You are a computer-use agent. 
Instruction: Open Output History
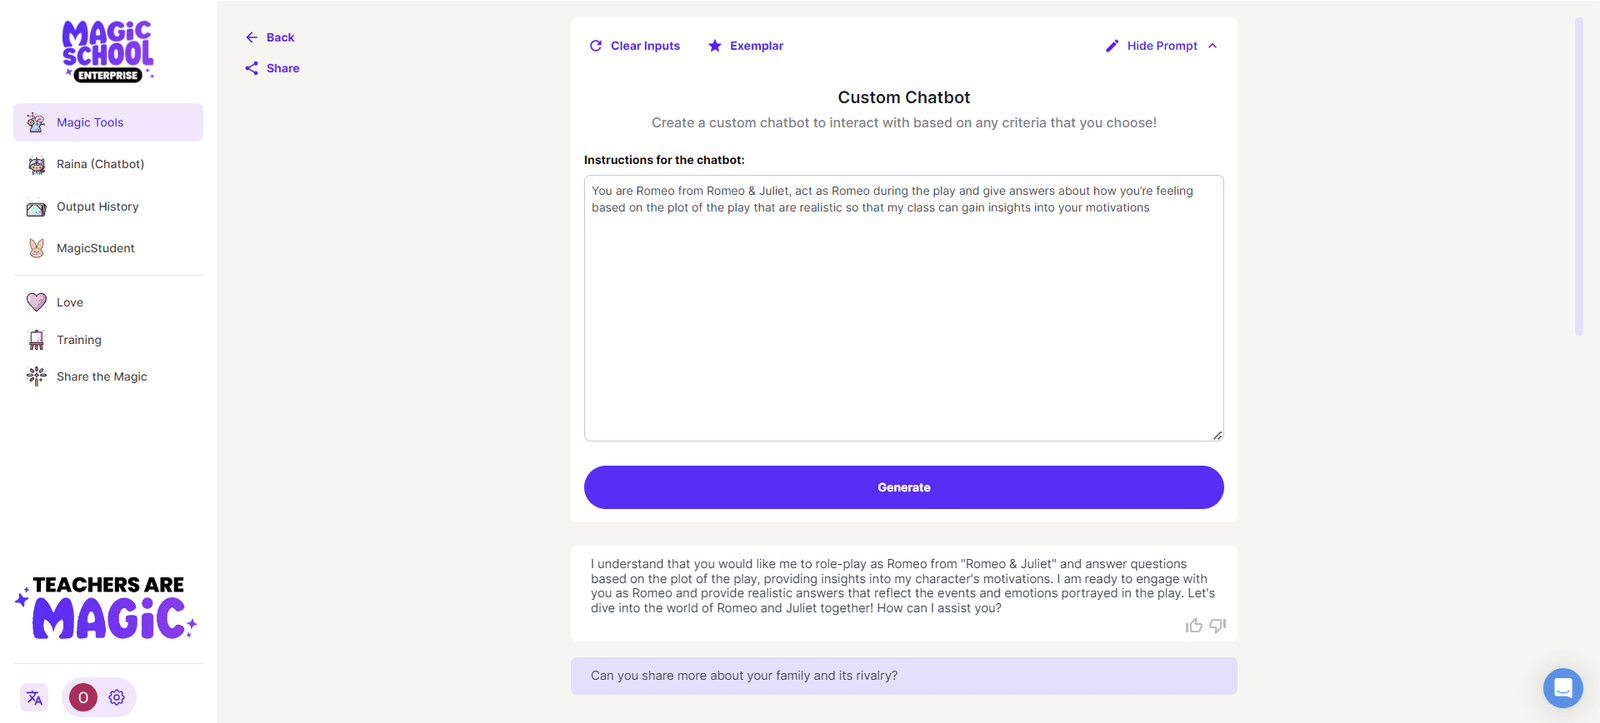(97, 207)
